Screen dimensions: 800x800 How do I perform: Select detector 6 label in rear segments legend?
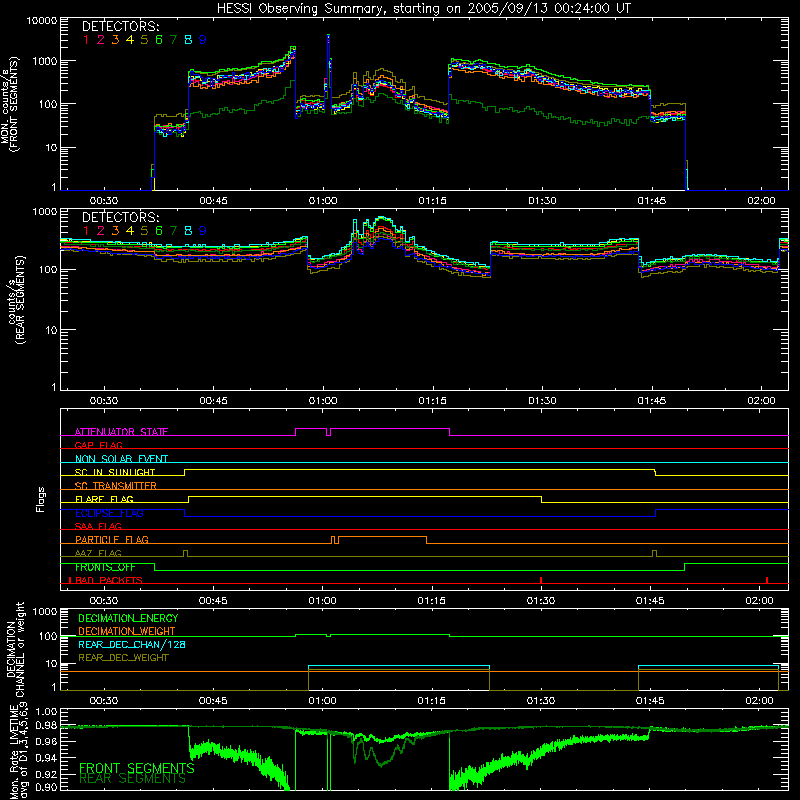[159, 231]
